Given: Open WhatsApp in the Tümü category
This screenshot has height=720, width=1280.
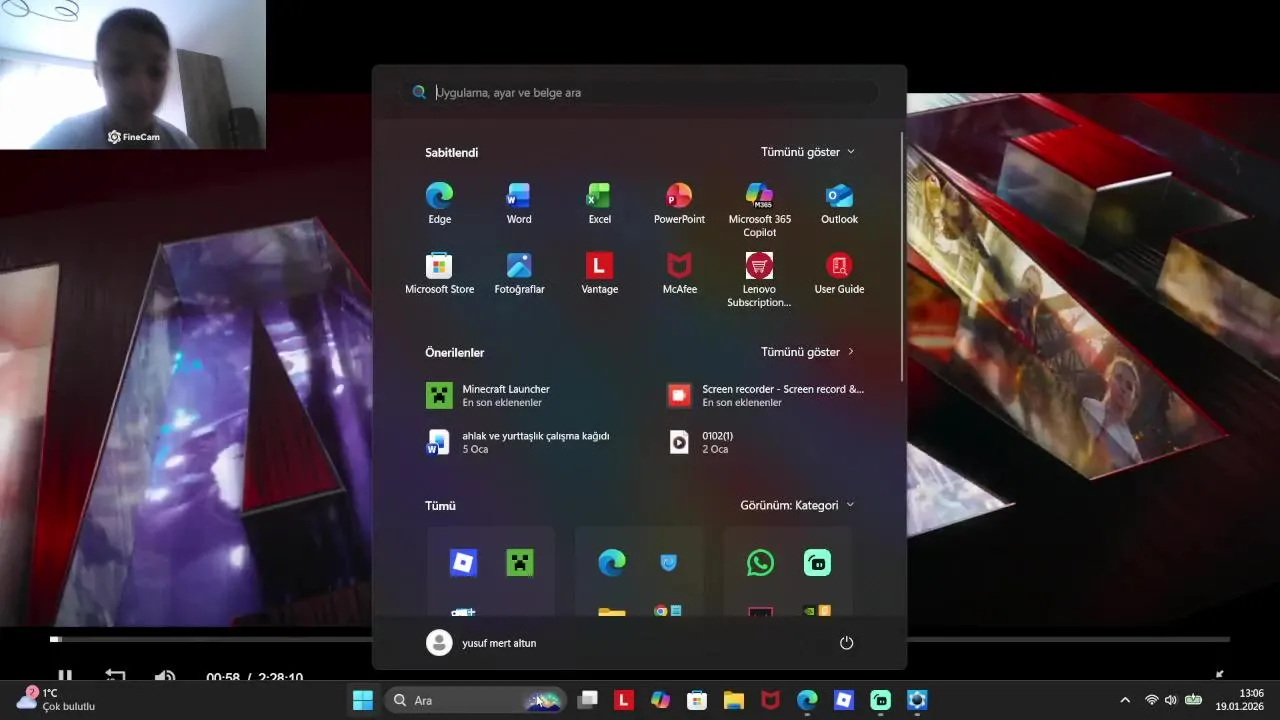Looking at the screenshot, I should pos(760,563).
